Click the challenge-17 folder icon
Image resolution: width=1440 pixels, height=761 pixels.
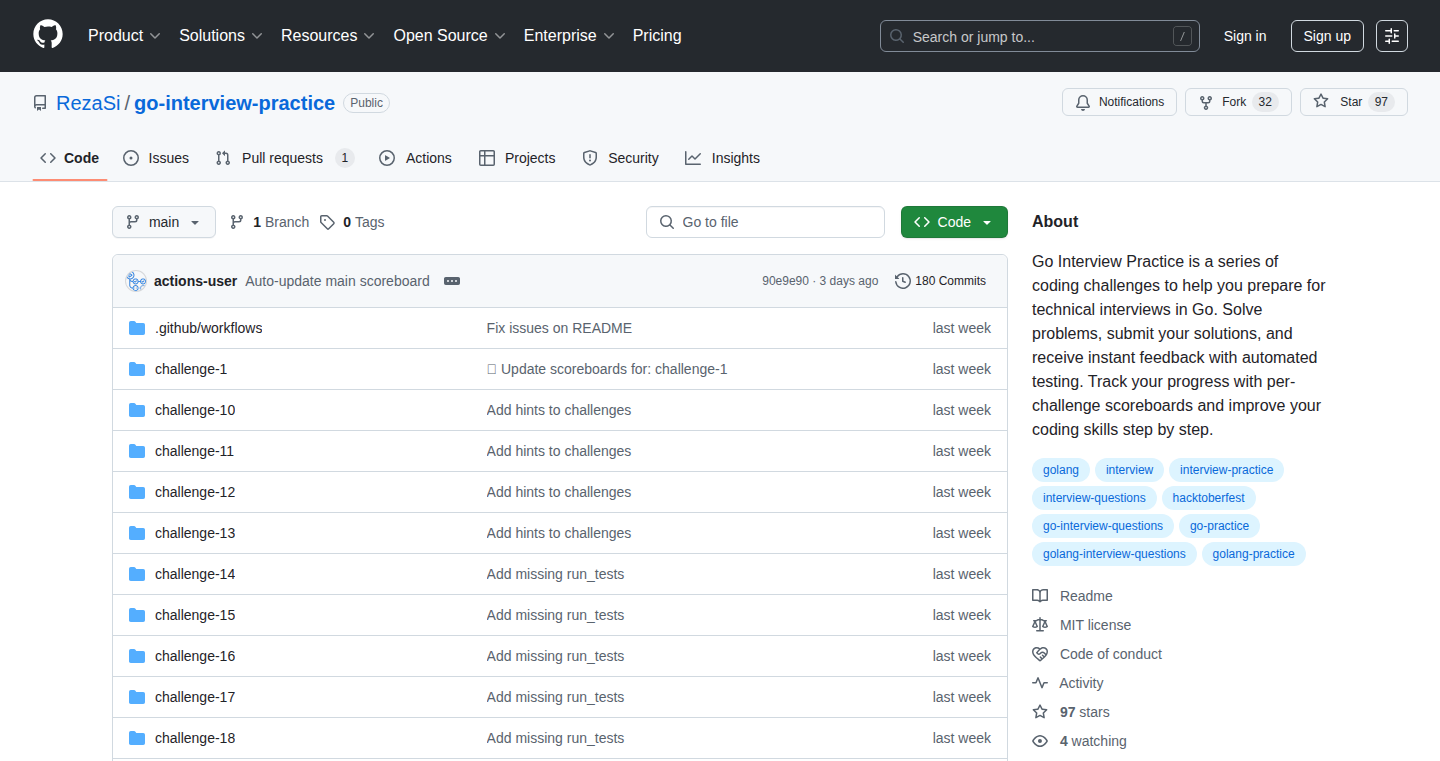pos(137,697)
